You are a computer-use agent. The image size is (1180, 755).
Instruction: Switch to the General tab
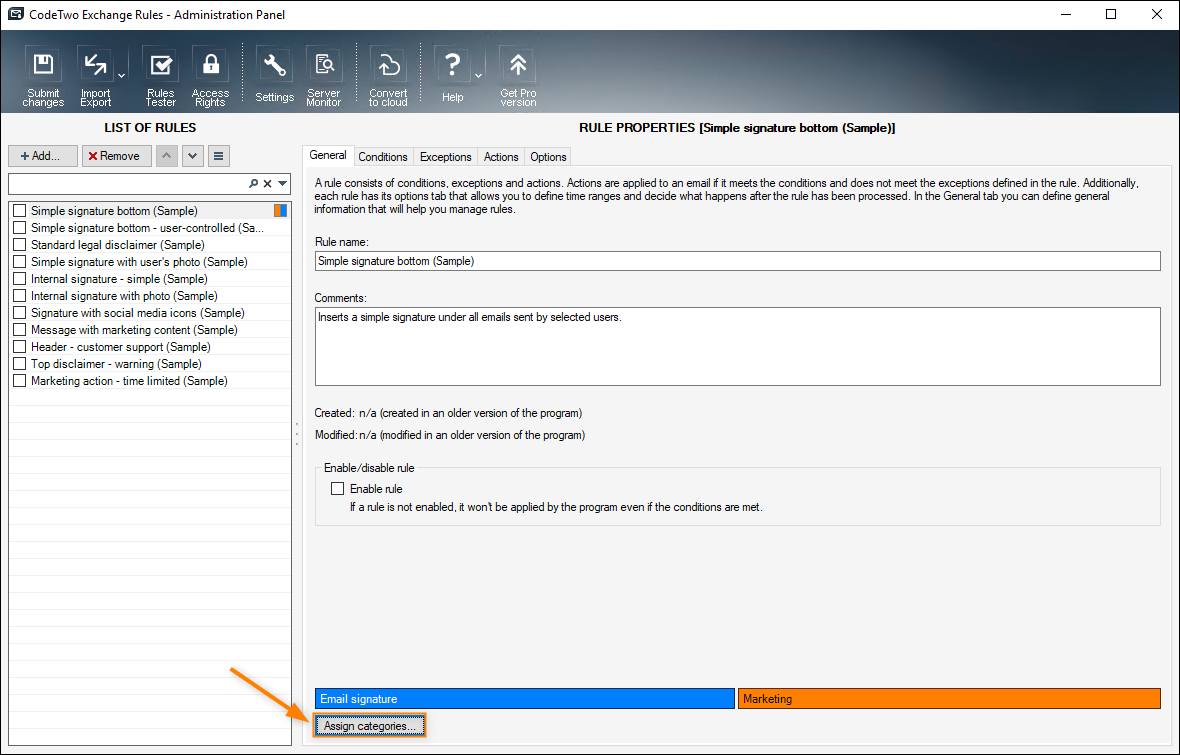pos(328,155)
